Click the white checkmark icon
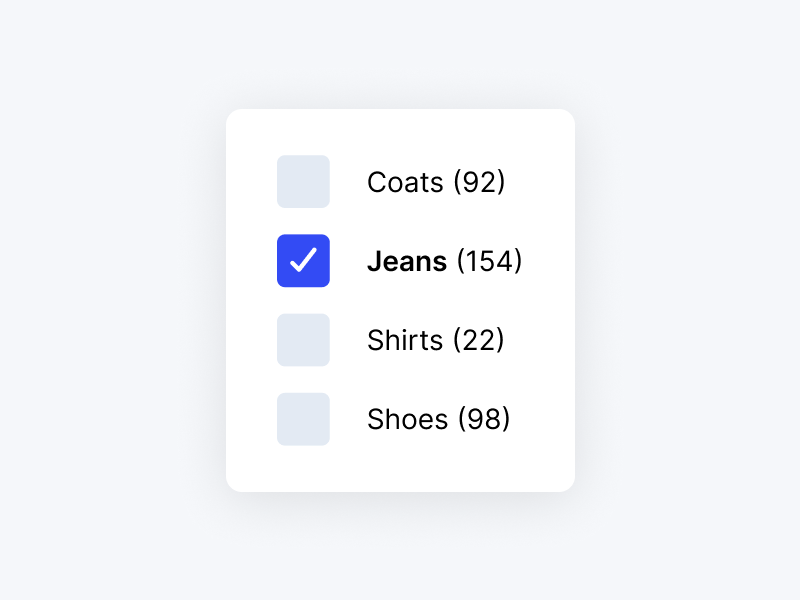Screen dimensions: 800x600 (303, 261)
